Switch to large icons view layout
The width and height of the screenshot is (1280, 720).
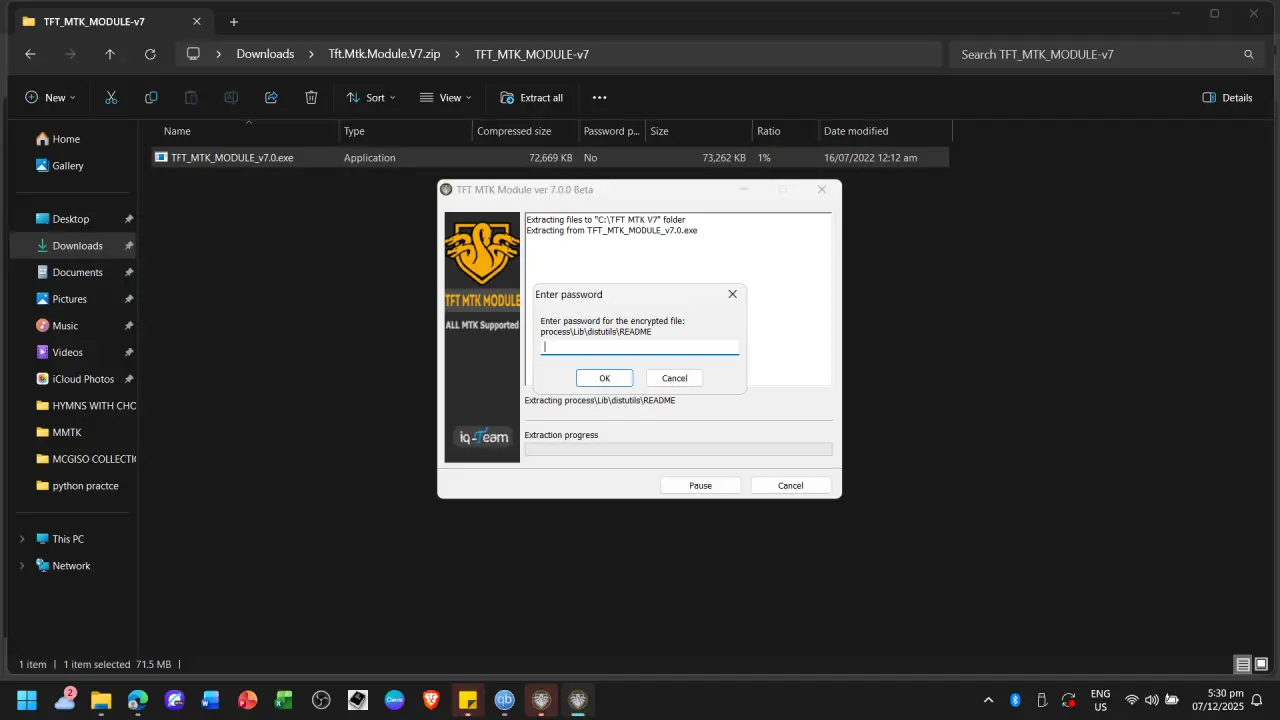1261,664
